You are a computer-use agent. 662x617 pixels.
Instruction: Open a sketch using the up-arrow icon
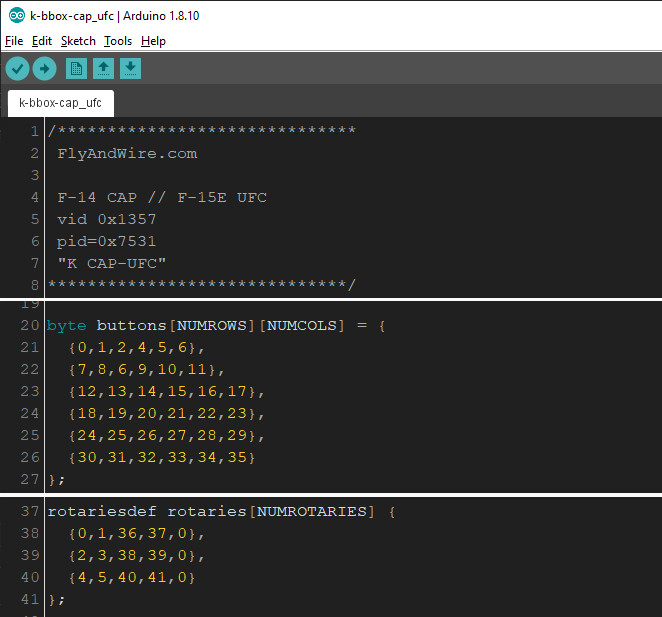[x=103, y=69]
